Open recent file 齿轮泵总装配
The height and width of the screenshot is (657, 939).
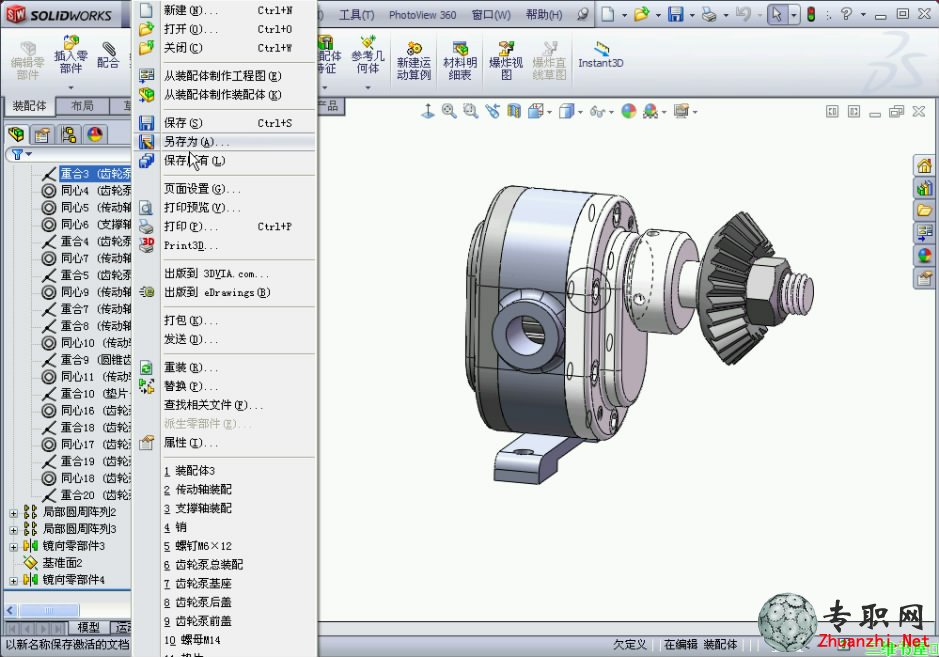226,565
